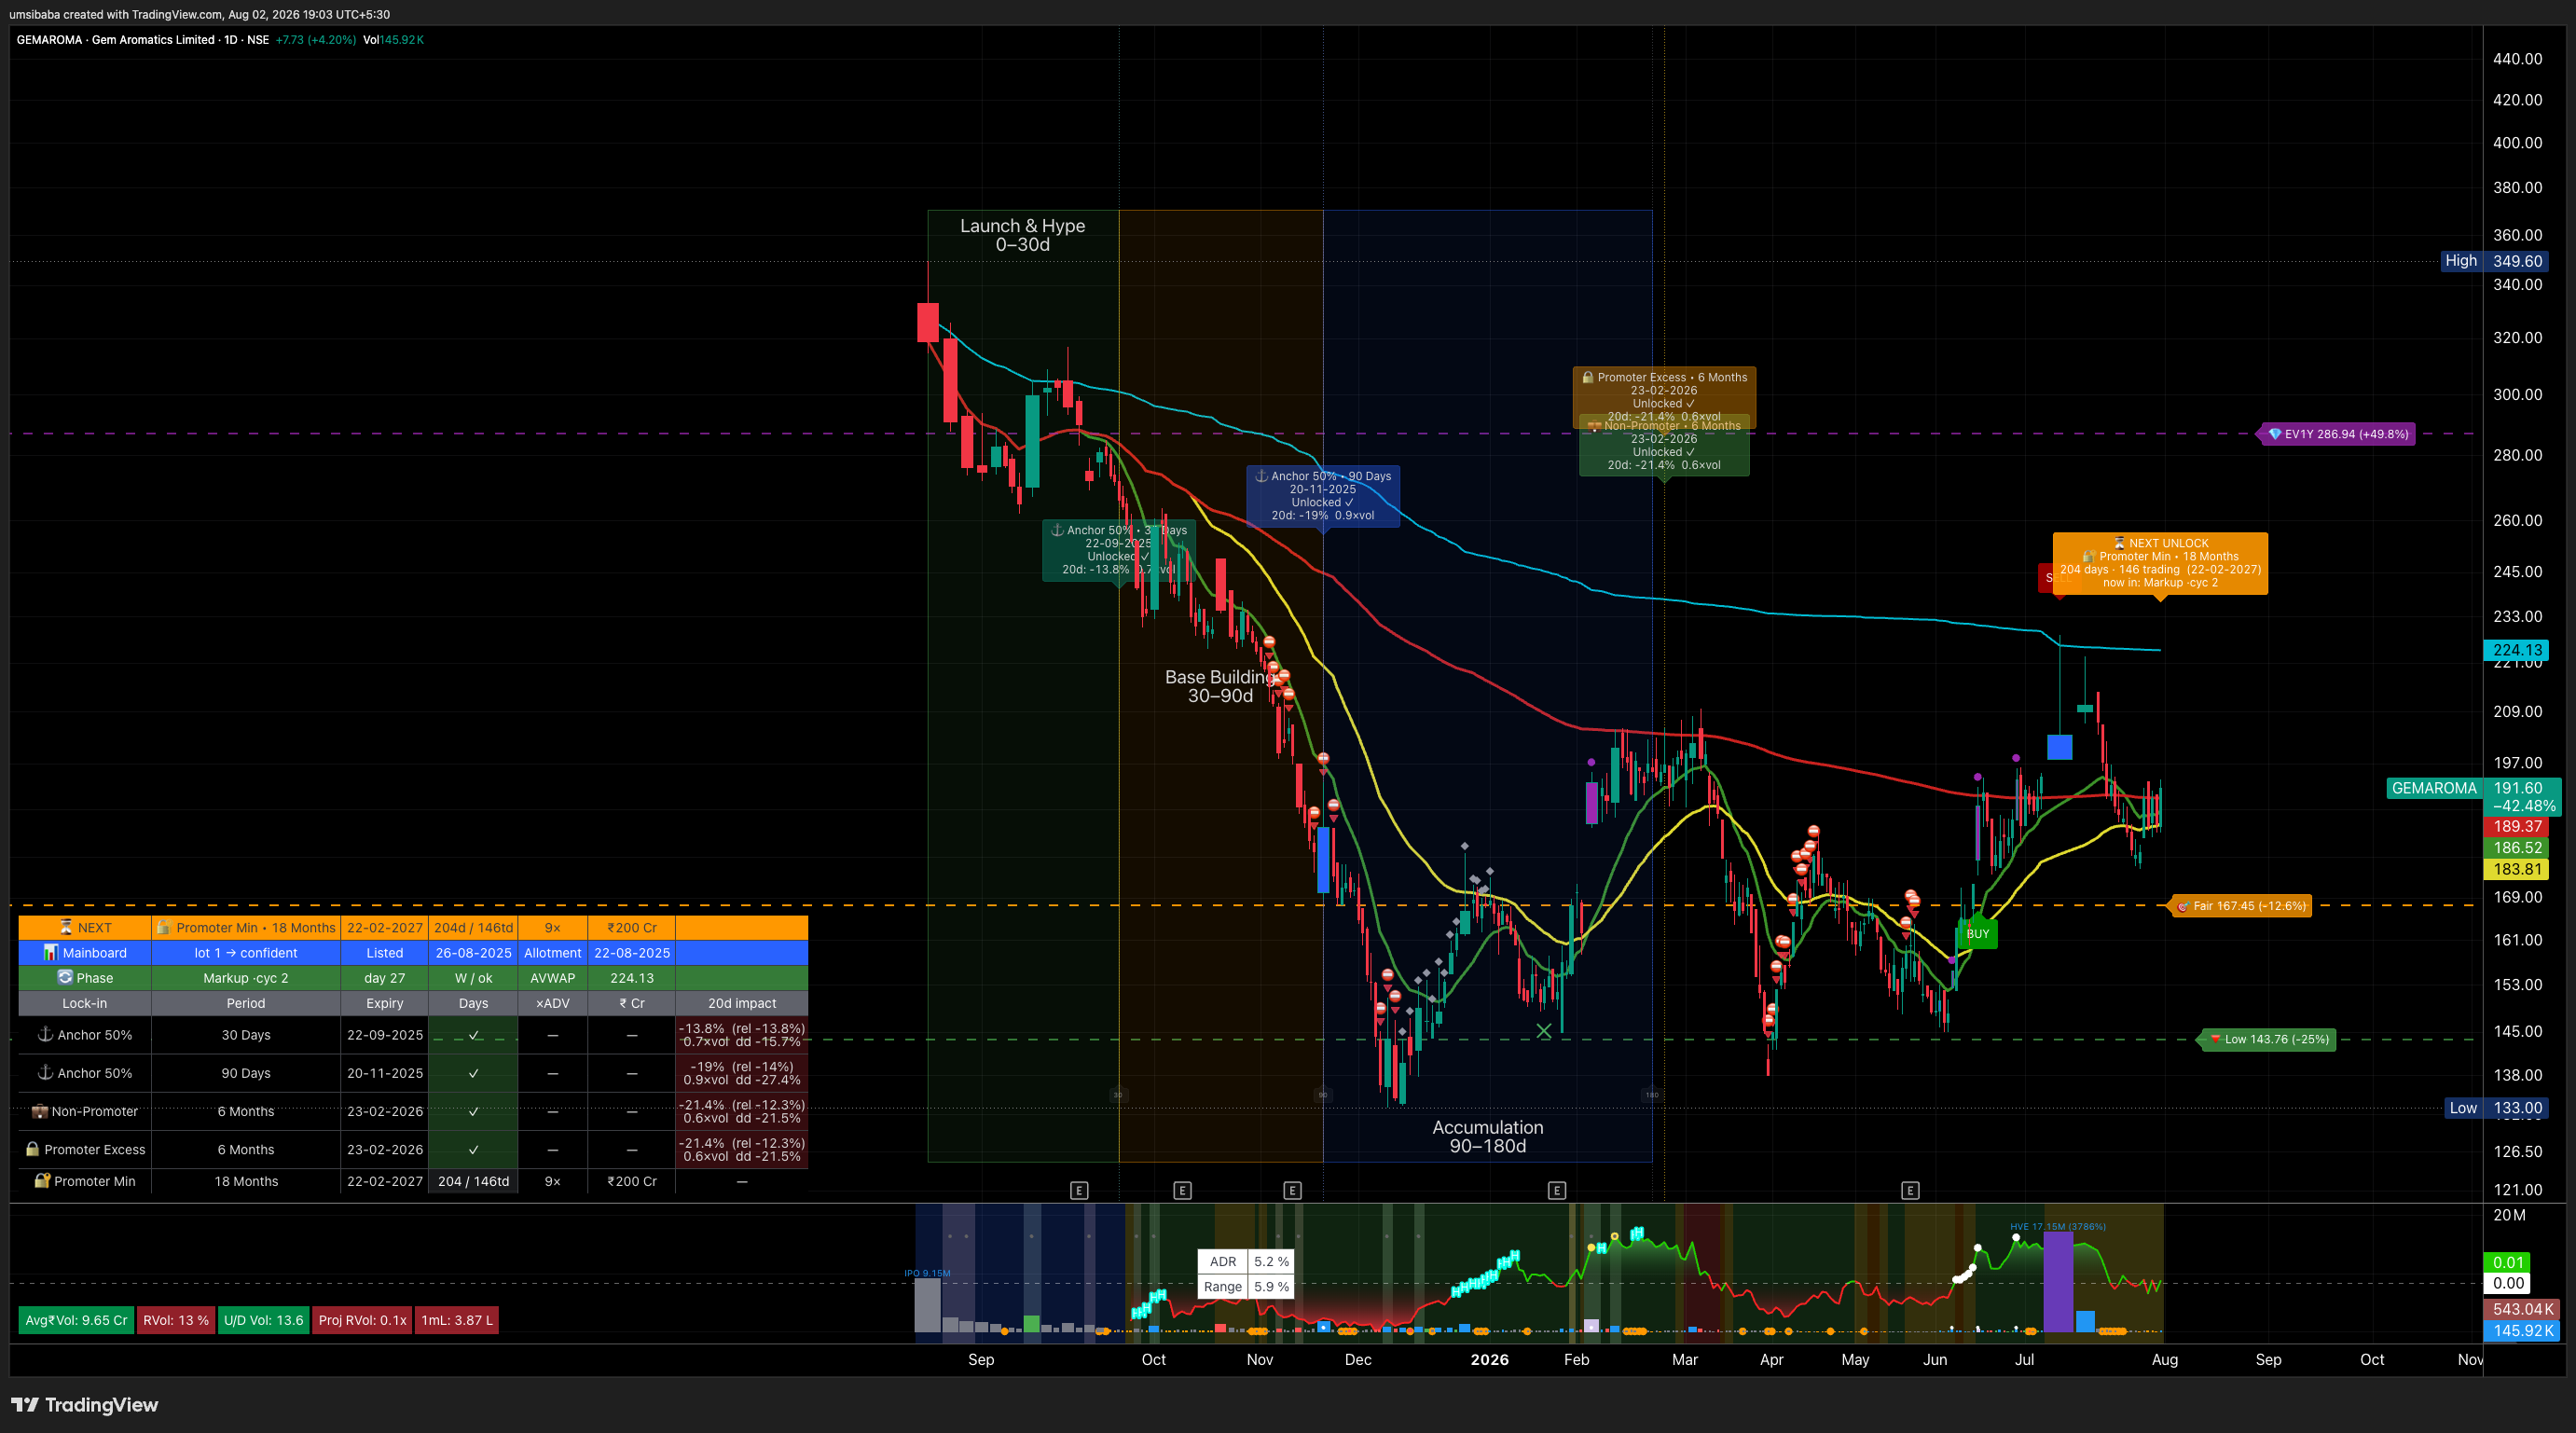The height and width of the screenshot is (1433, 2576).
Task: Click the orange NEXT UNLOCK callout
Action: (x=2160, y=563)
